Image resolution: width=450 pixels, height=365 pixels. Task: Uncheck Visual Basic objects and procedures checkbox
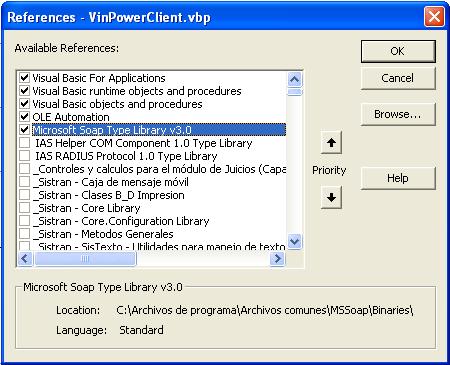(24, 104)
